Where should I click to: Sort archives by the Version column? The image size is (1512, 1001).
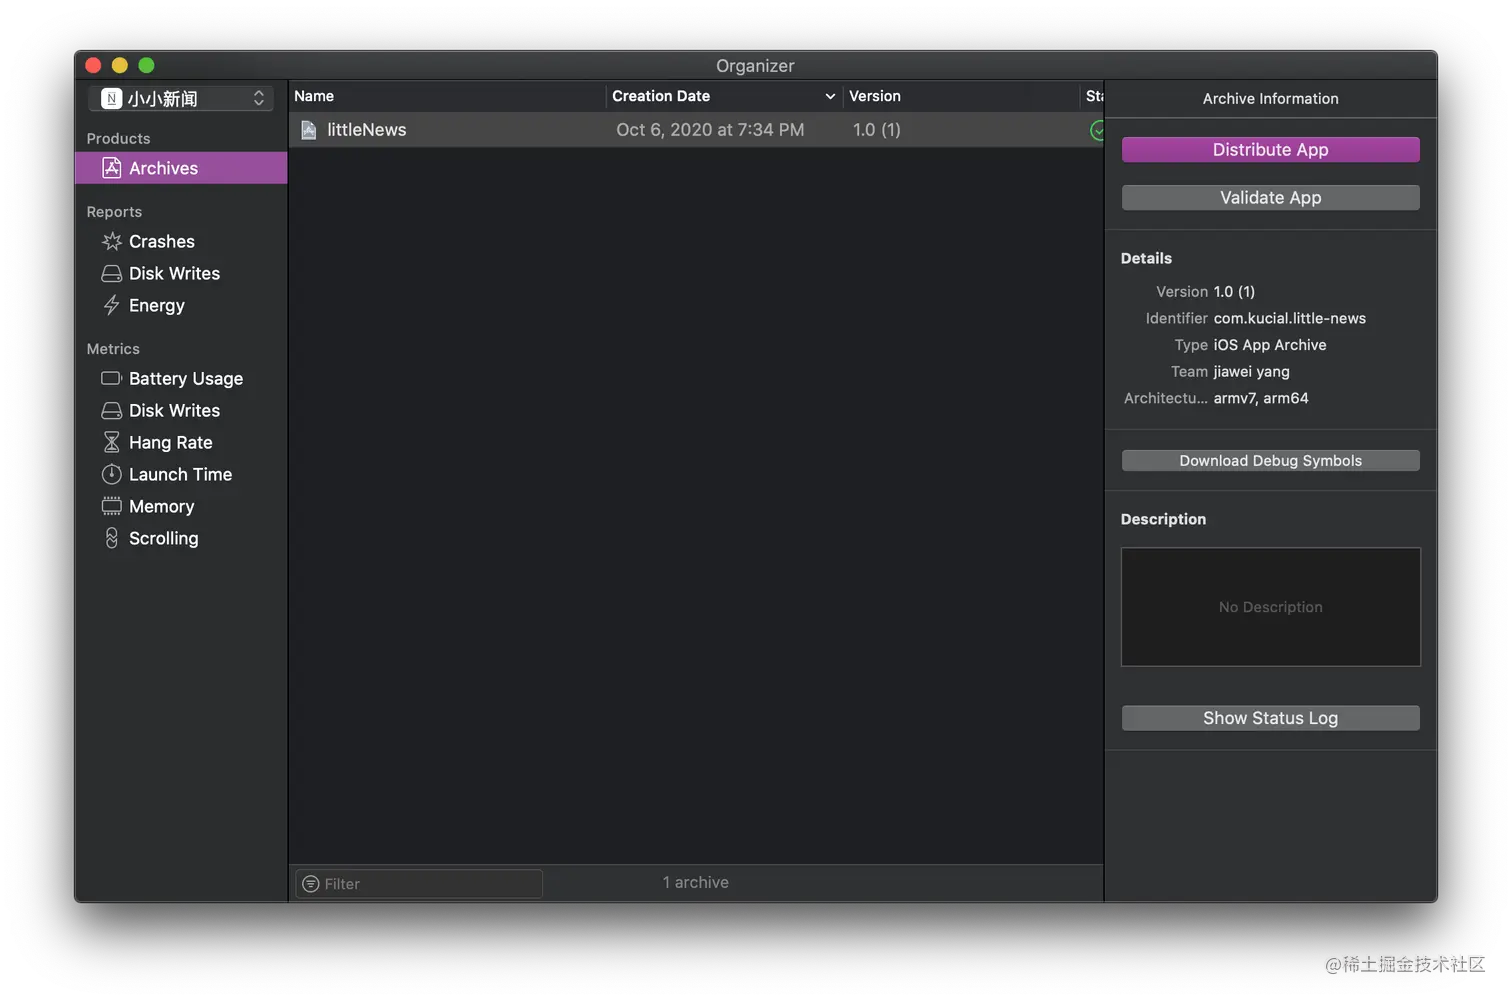click(961, 96)
